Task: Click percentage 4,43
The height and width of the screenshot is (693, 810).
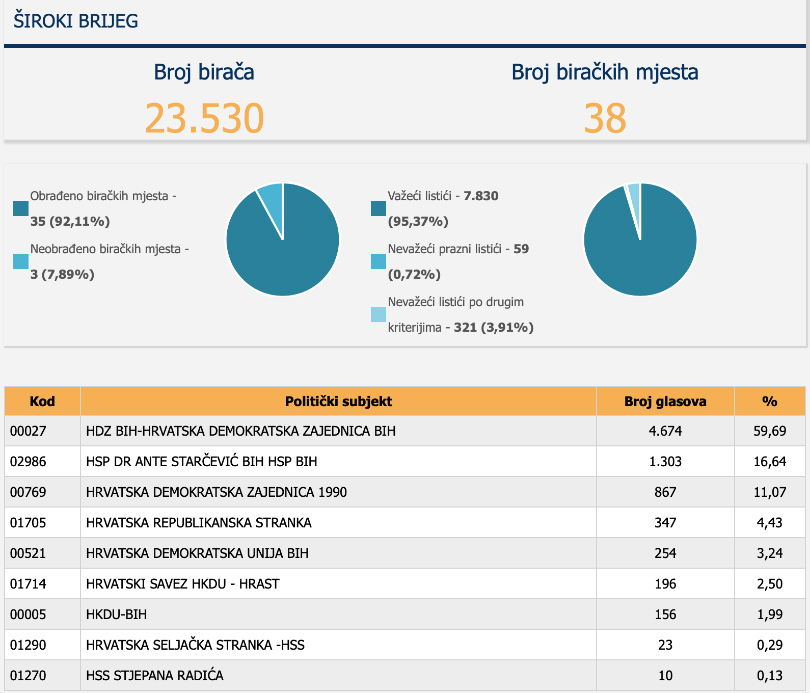Action: 770,523
